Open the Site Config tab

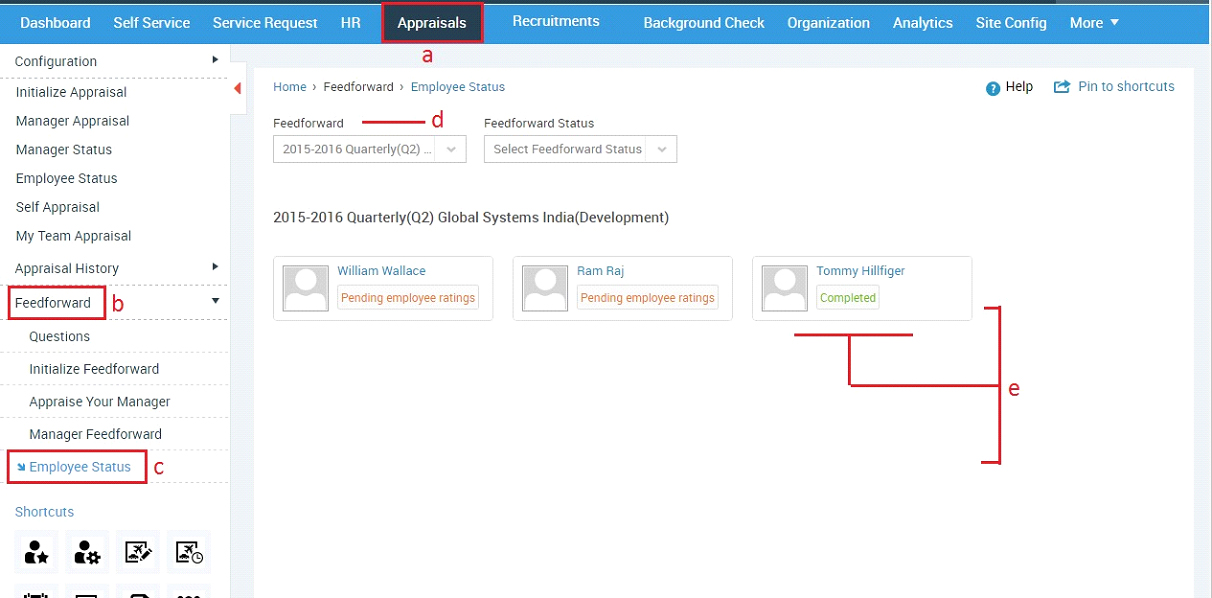(1011, 22)
